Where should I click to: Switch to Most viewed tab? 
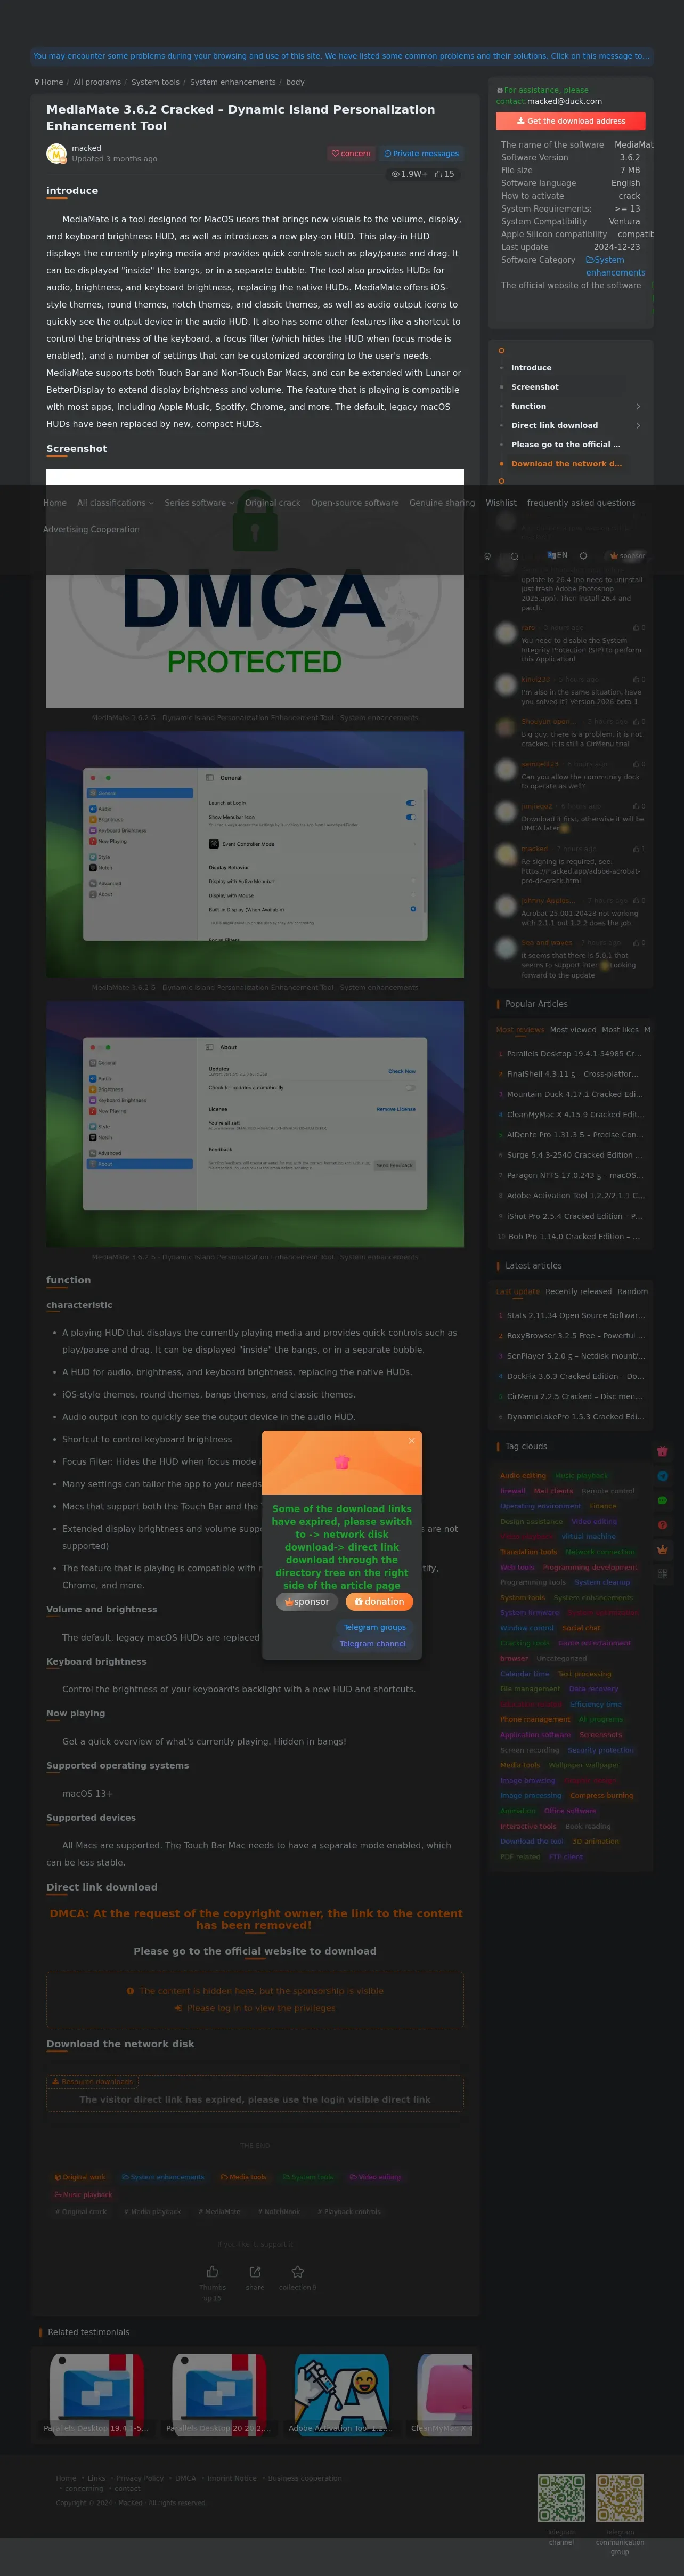point(573,1029)
